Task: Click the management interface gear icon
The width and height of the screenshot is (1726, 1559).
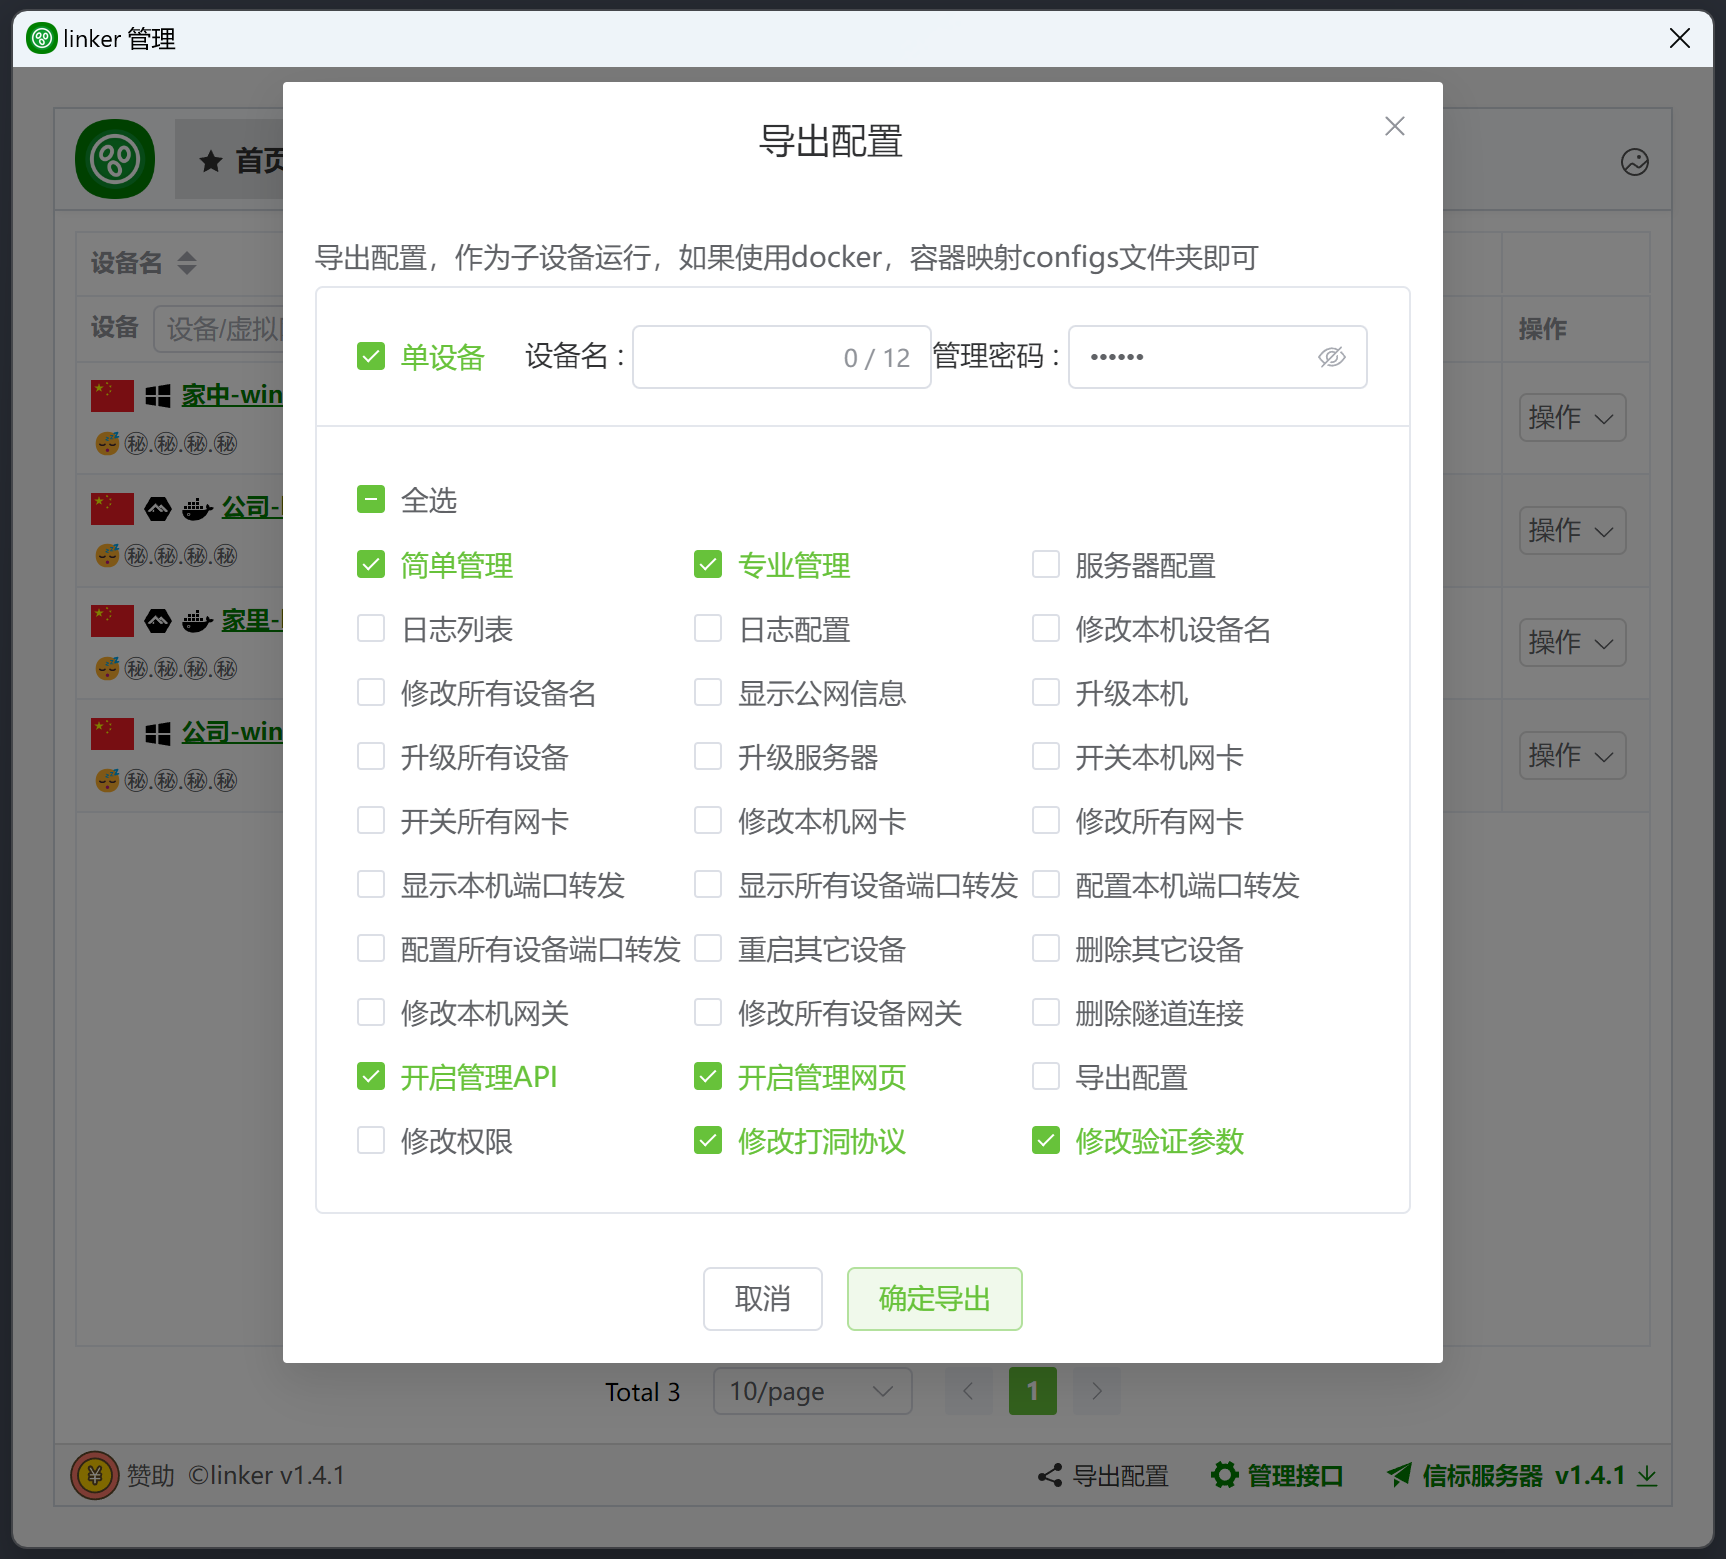Action: point(1224,1476)
